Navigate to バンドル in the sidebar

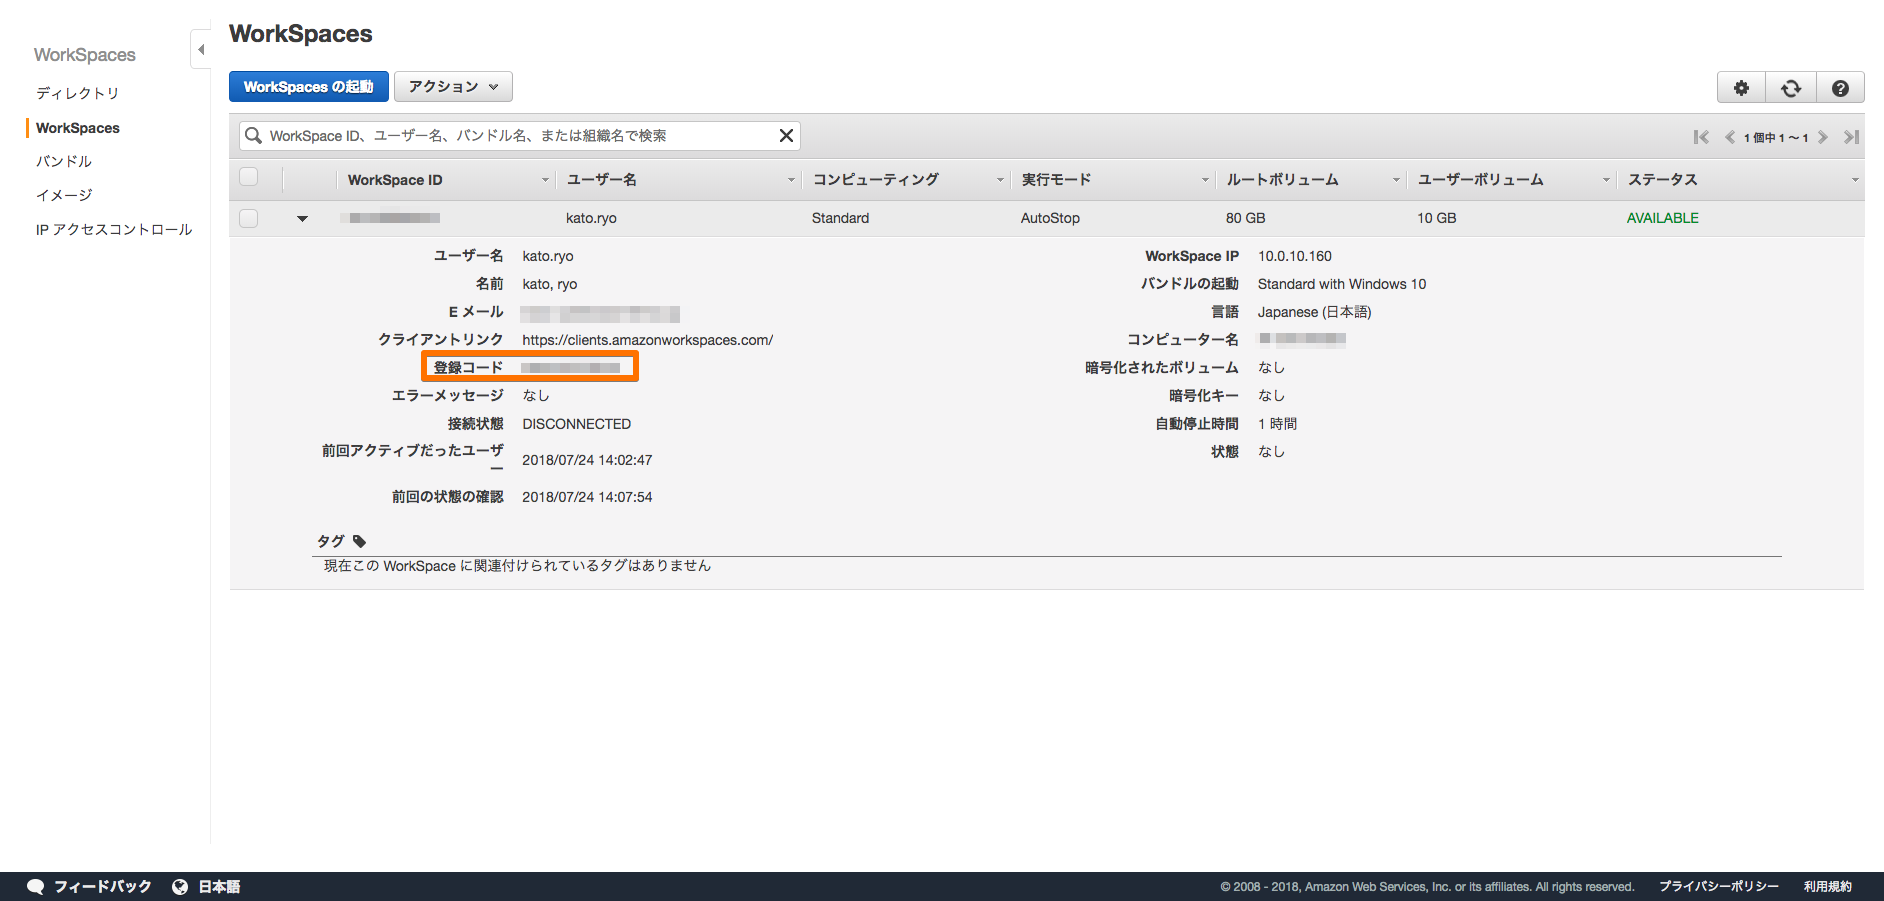coord(63,160)
